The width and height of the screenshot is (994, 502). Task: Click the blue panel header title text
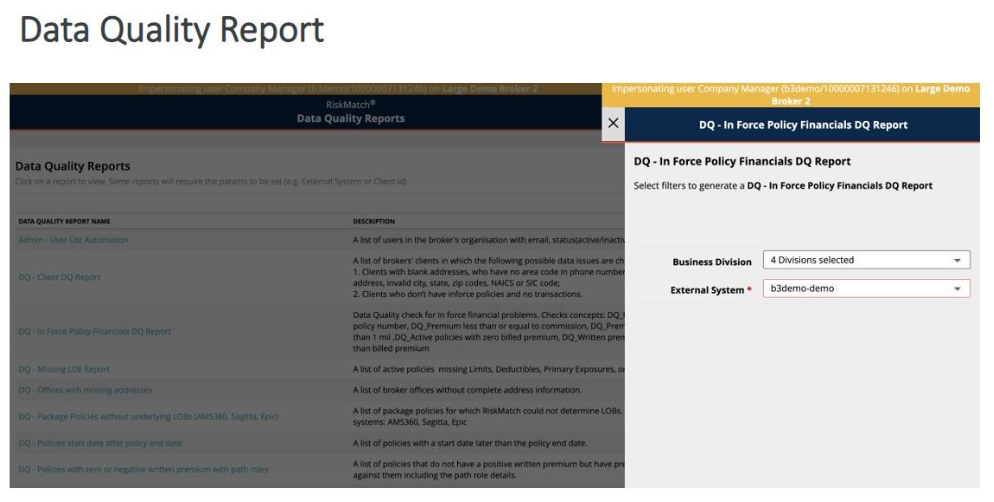point(803,125)
